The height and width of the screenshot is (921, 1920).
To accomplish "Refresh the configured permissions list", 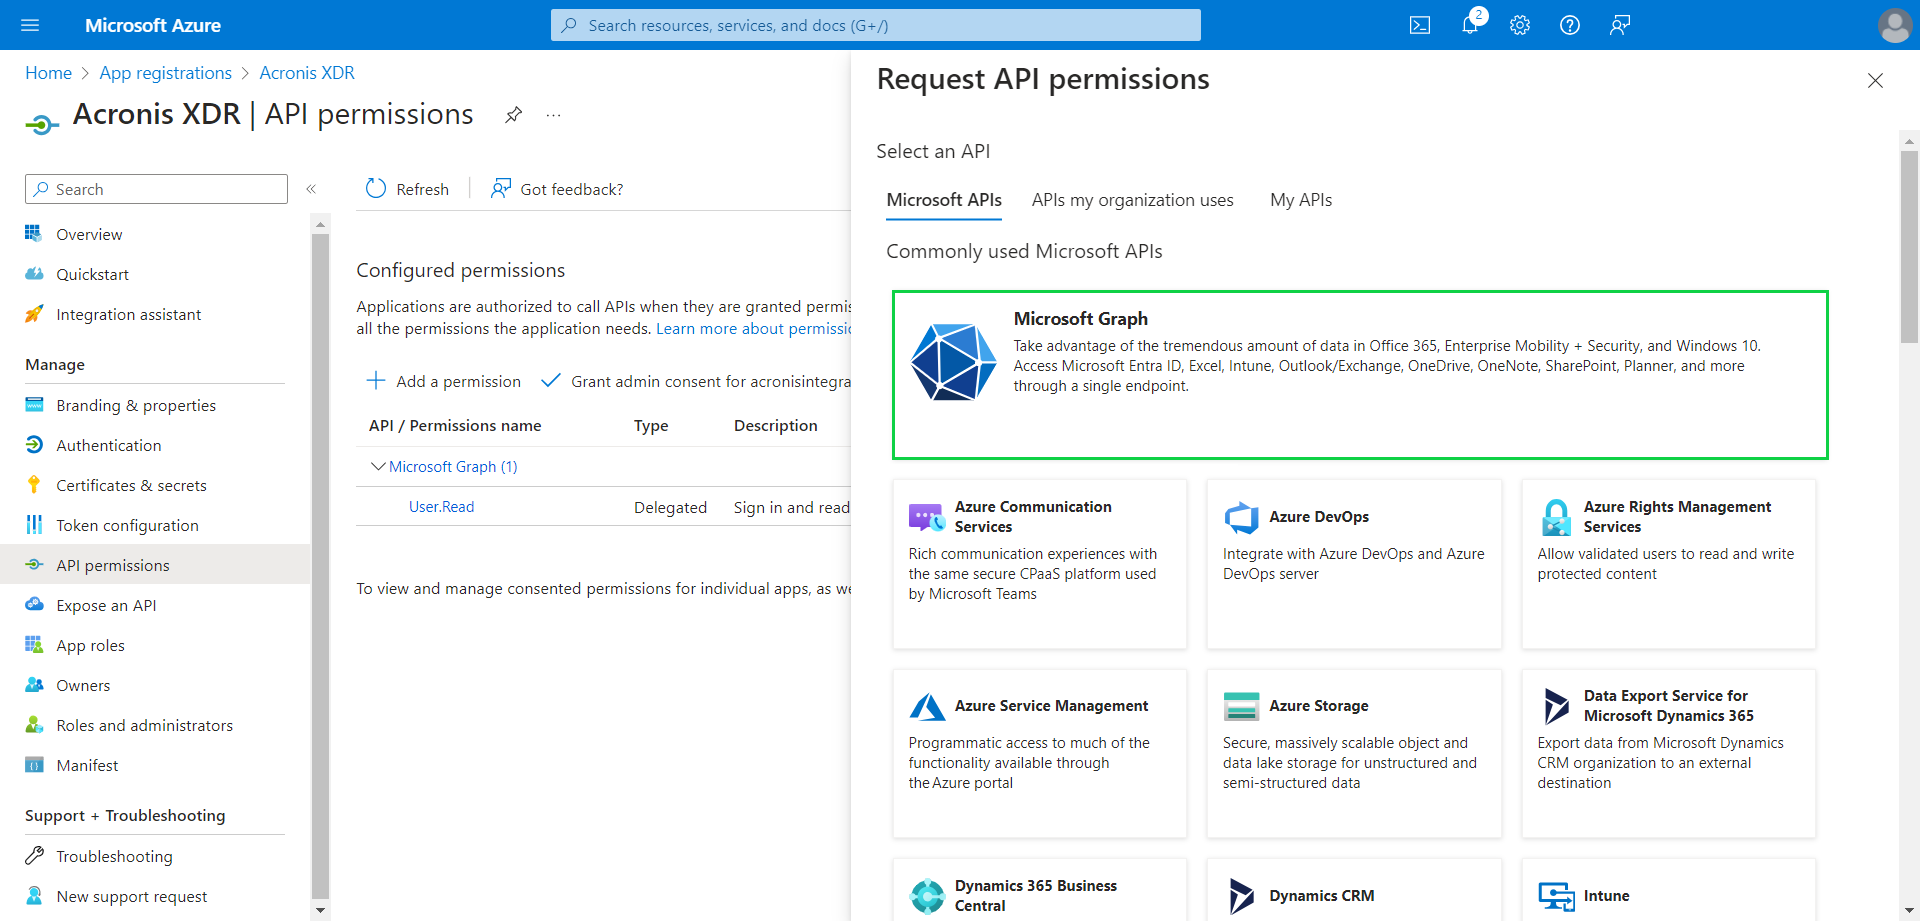I will tap(406, 189).
